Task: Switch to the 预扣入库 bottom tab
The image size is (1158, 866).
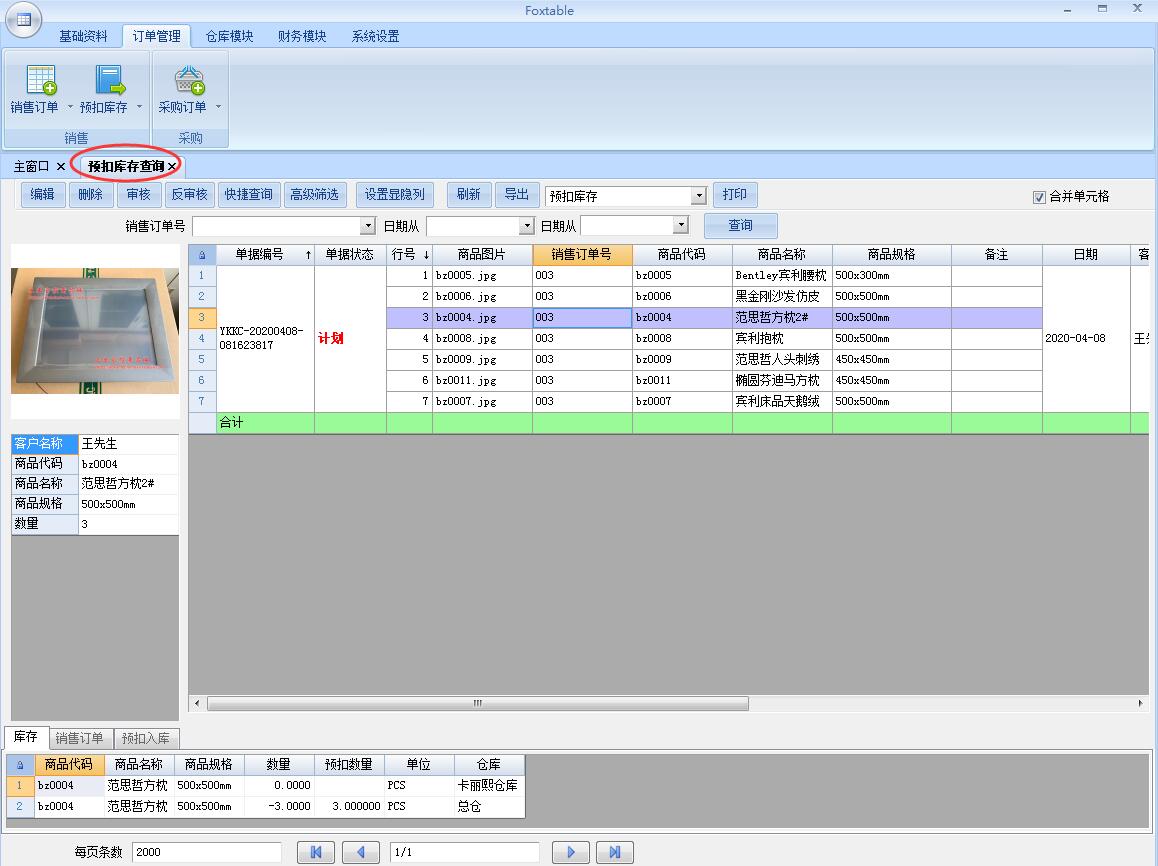Action: [146, 739]
